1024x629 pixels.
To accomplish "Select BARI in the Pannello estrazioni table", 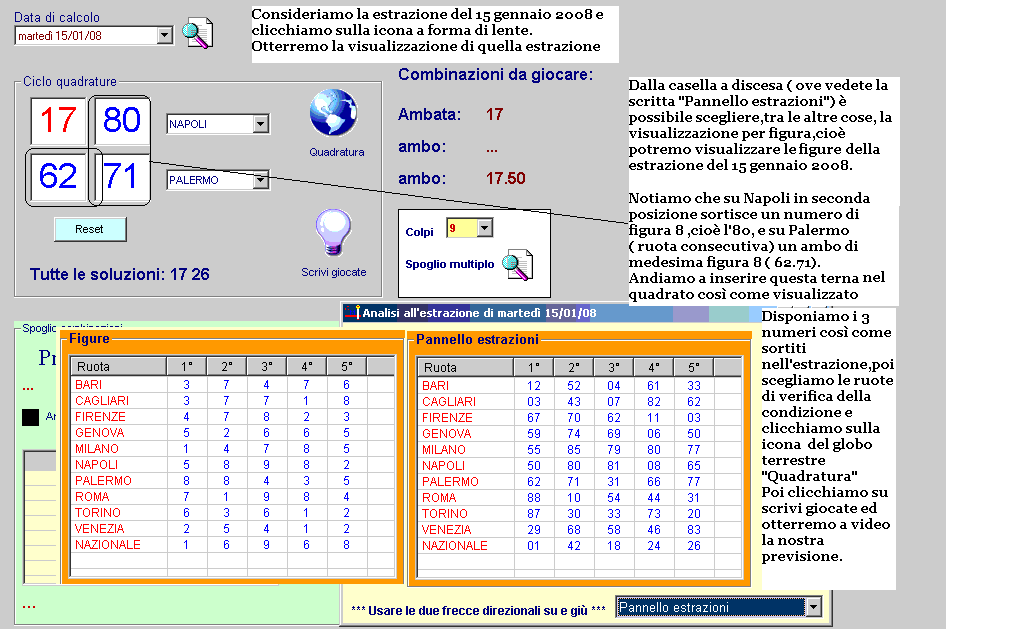I will 435,385.
